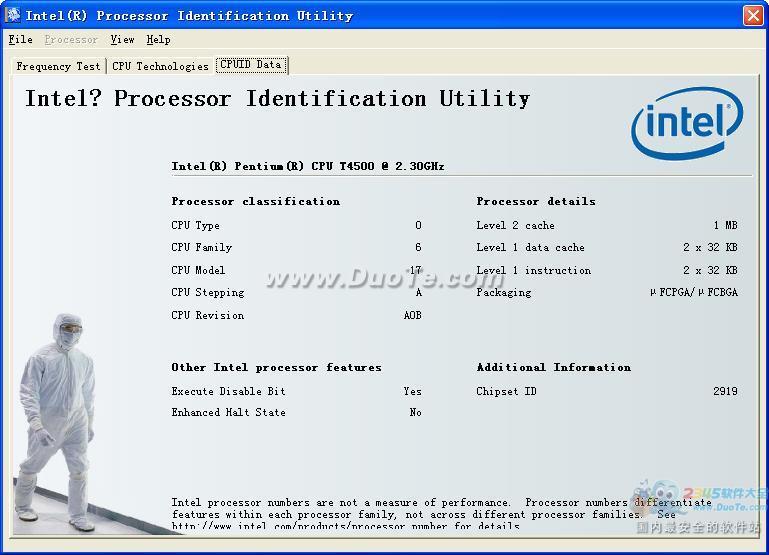Click the cleanroom technician image
The image size is (769, 555).
tap(56, 423)
